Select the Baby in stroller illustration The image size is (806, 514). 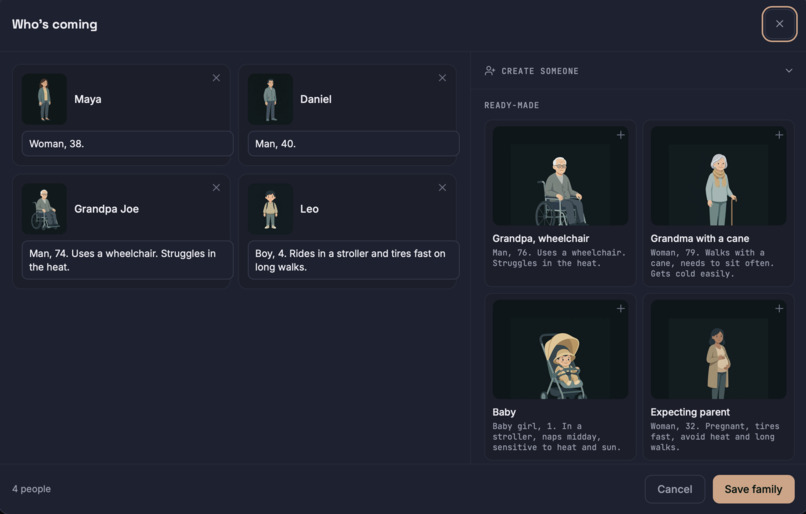pyautogui.click(x=560, y=350)
